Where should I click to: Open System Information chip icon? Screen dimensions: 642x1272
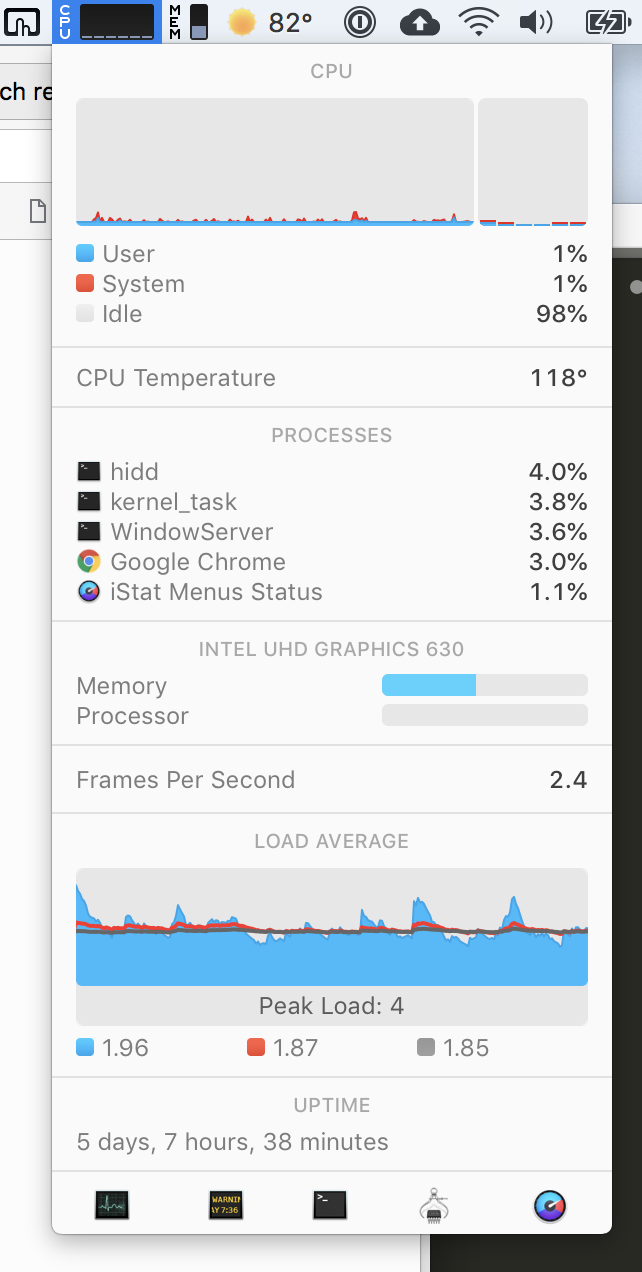[x=434, y=1205]
